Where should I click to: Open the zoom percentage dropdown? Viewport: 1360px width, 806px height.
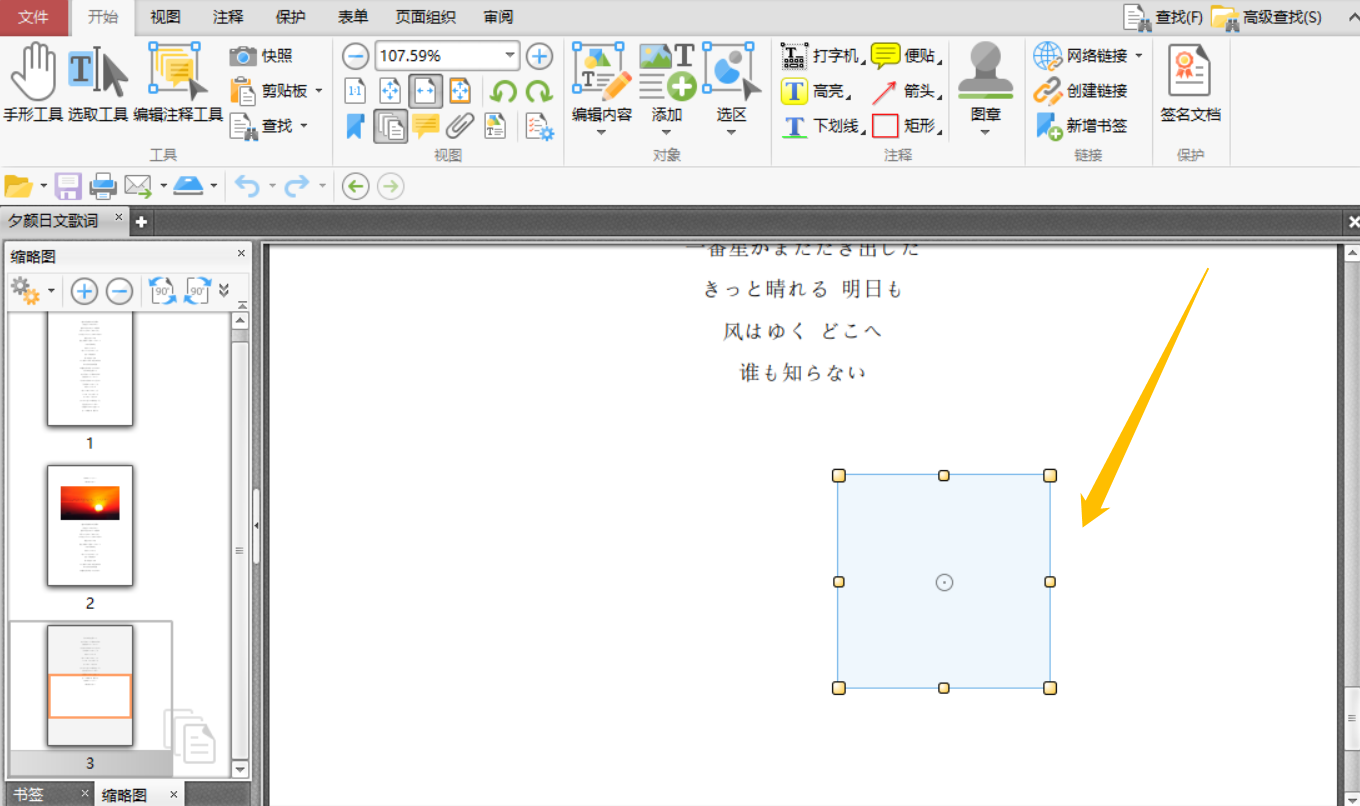point(509,55)
